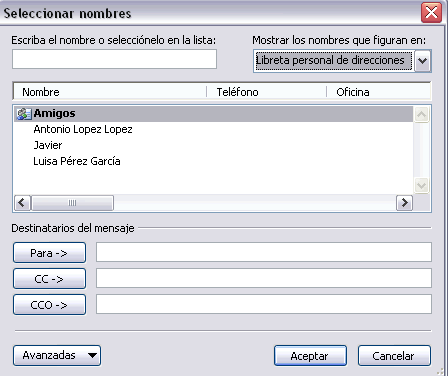Click Libreta personal de direcciones combo box
Screen dimensions: 448x376
coord(342,61)
